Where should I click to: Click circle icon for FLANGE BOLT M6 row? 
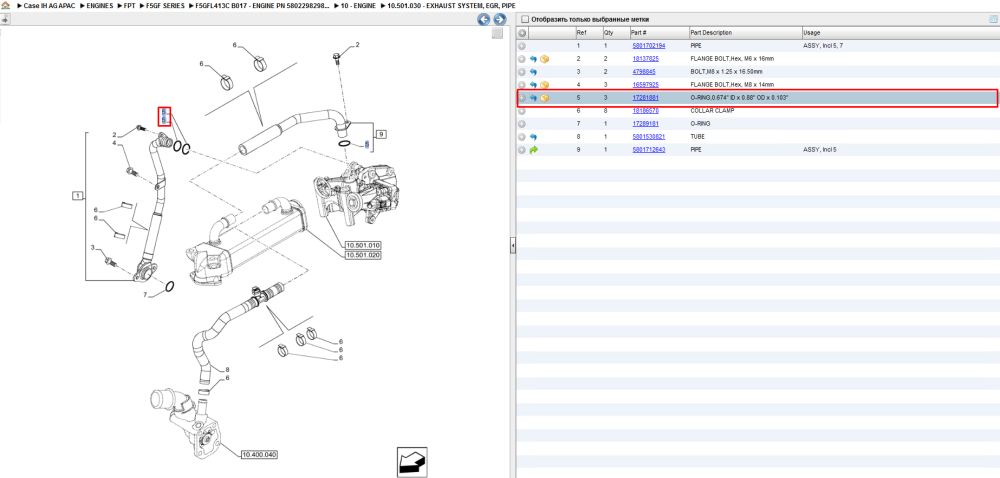(x=522, y=59)
